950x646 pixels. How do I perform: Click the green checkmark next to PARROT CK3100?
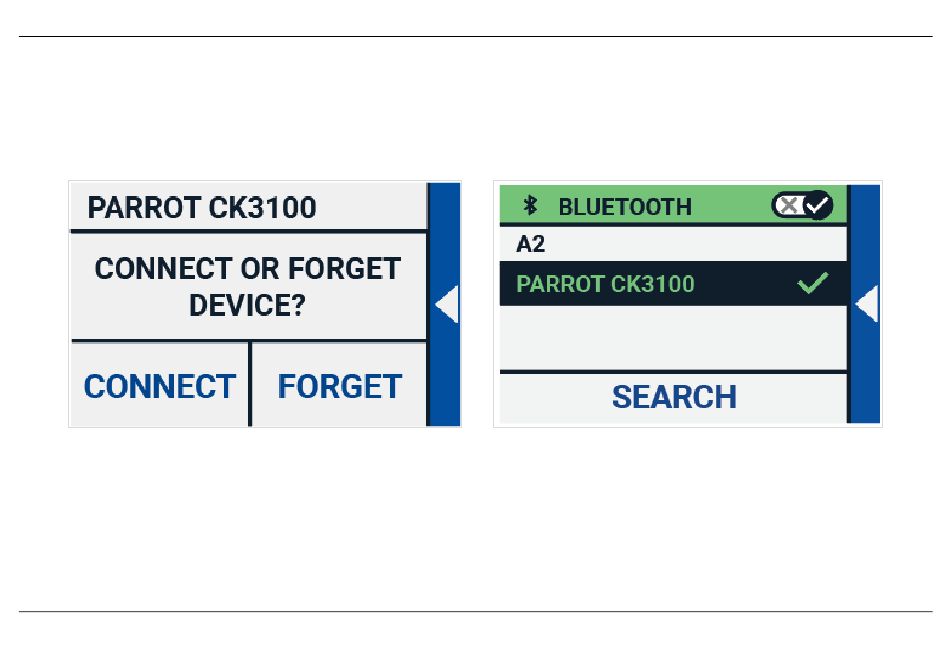pyautogui.click(x=812, y=283)
